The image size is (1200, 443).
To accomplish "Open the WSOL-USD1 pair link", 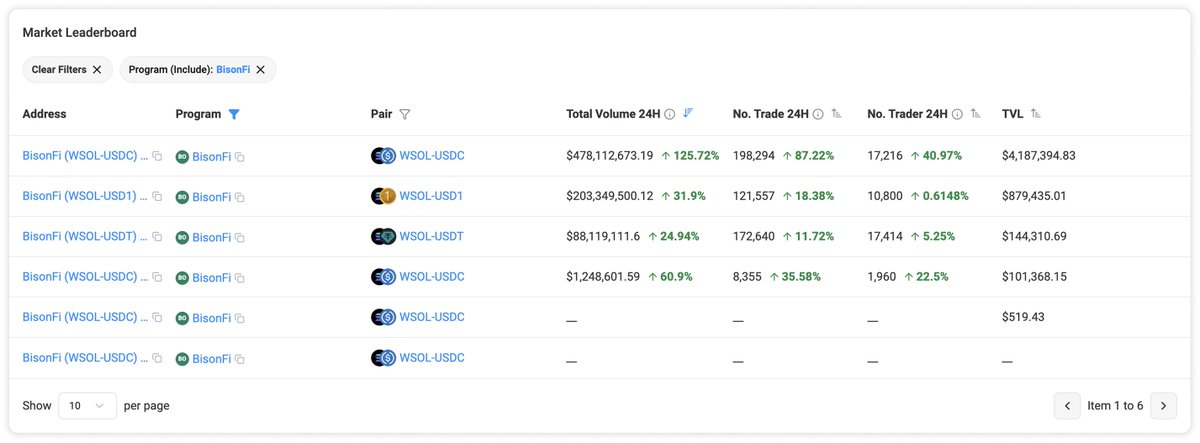I will (431, 196).
